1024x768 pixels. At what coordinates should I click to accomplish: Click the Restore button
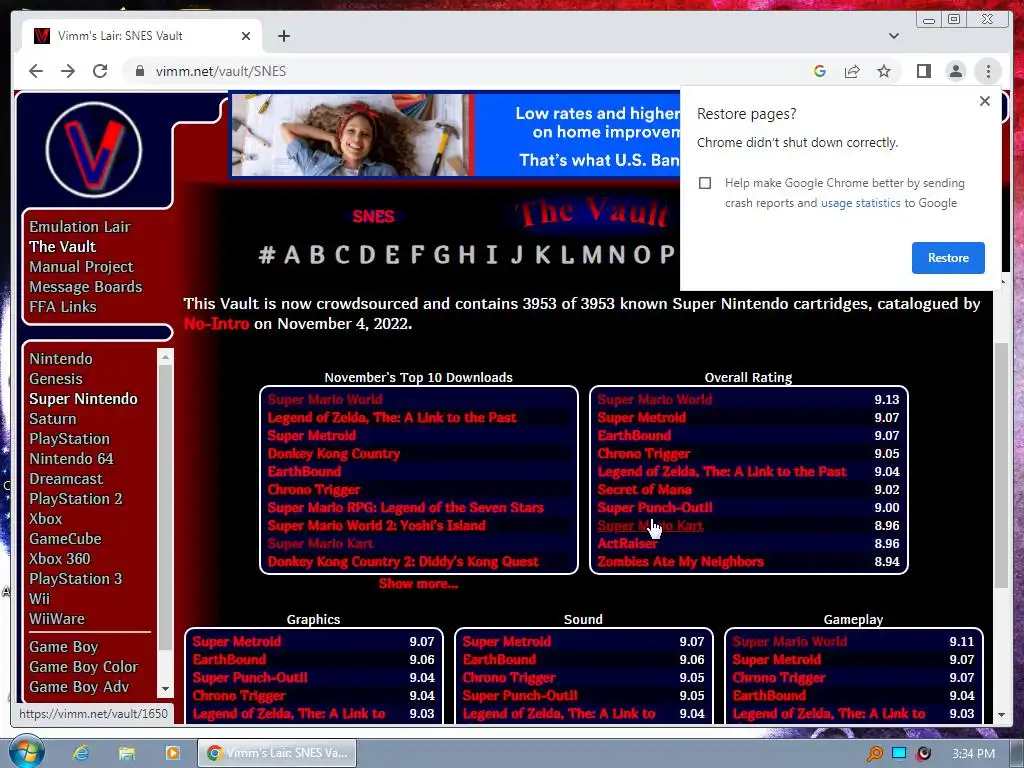[948, 257]
